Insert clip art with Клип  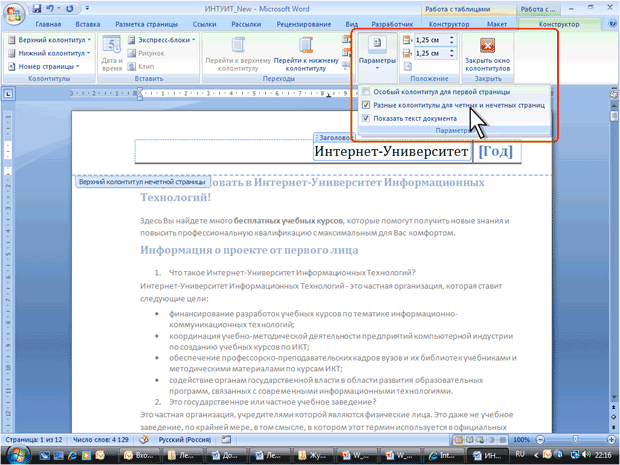(x=141, y=66)
